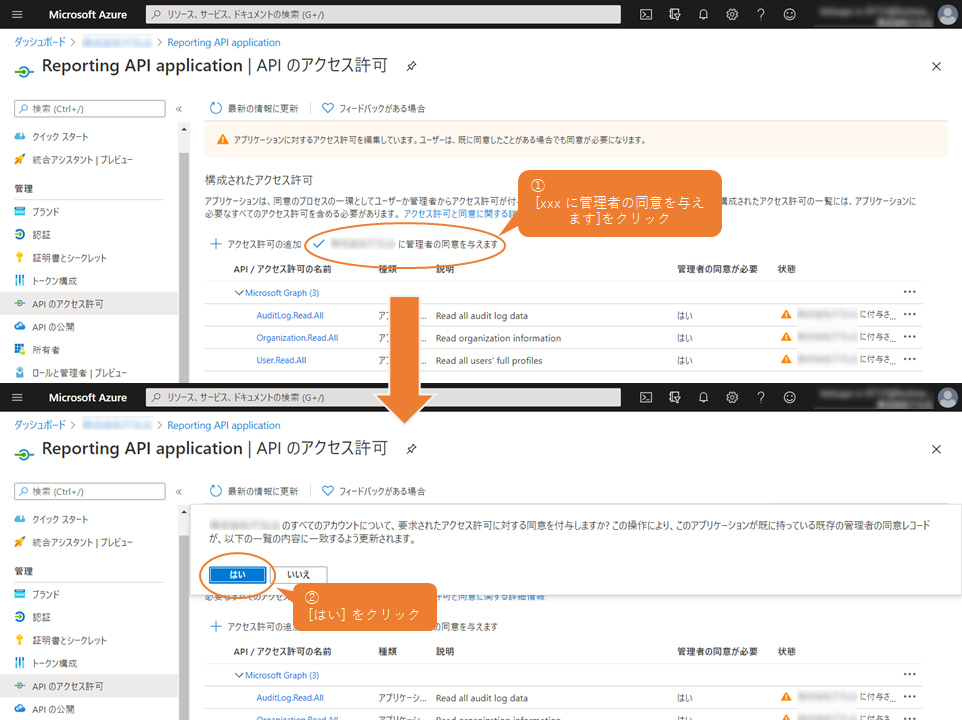Open Cloud Shell icon in lower screenshot header
Image resolution: width=962 pixels, height=720 pixels.
pos(646,397)
